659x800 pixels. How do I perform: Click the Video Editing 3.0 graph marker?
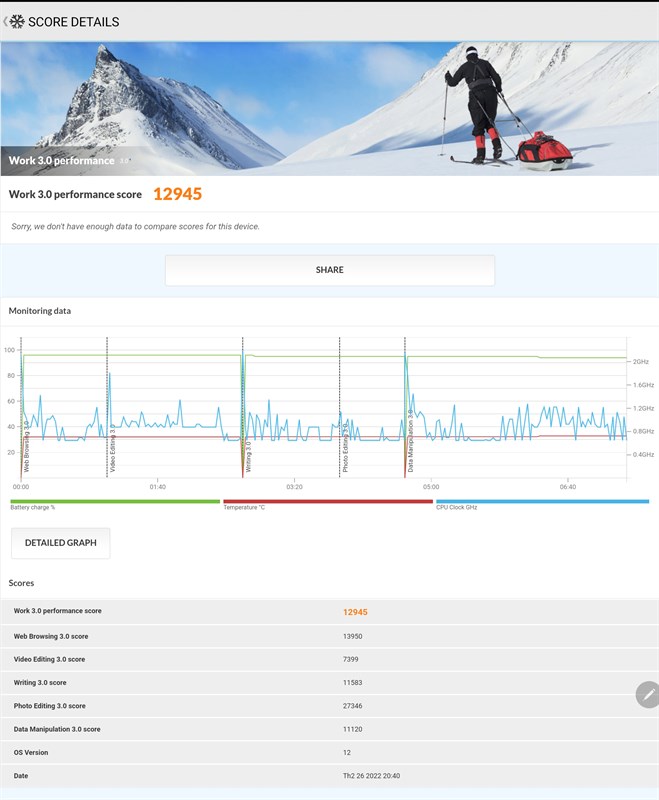coord(113,448)
